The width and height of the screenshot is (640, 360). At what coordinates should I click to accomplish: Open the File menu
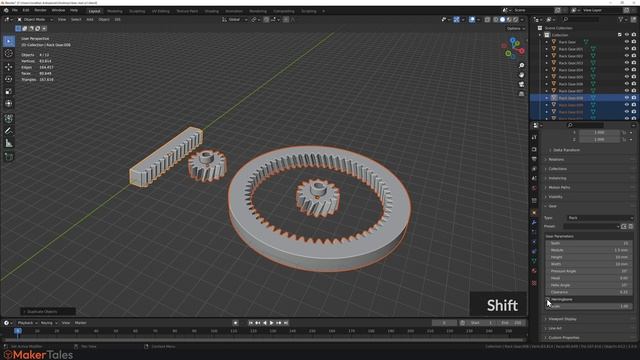pyautogui.click(x=15, y=10)
